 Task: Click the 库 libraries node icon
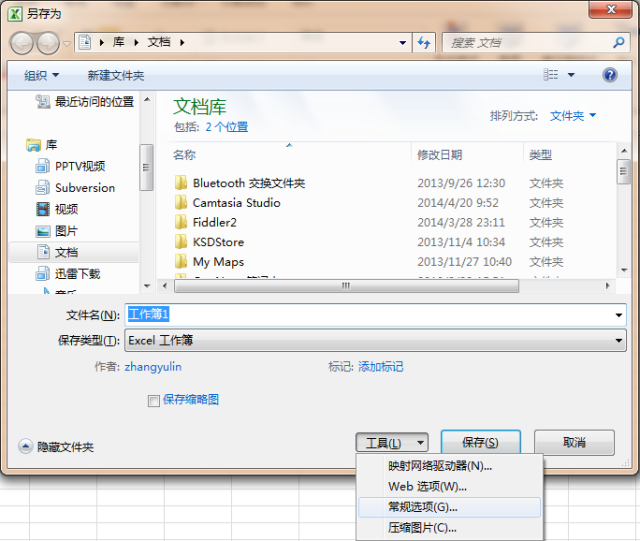pyautogui.click(x=33, y=145)
